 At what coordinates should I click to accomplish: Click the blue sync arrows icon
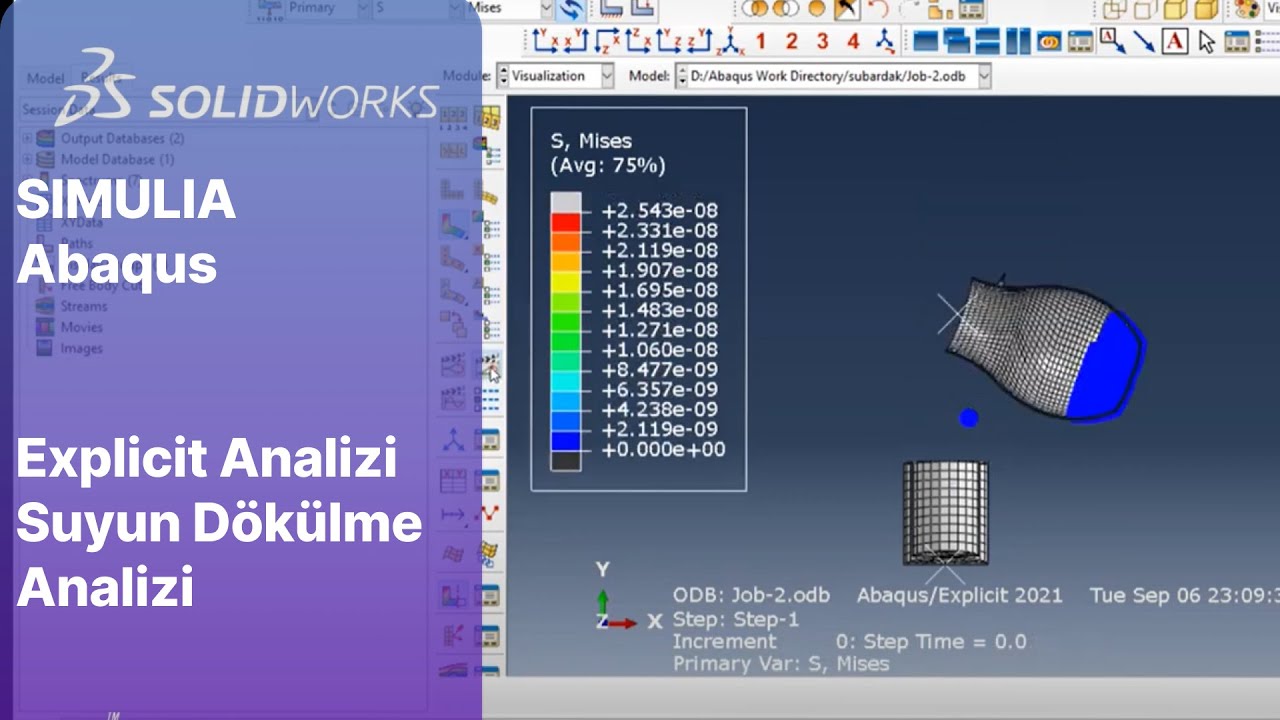[573, 10]
